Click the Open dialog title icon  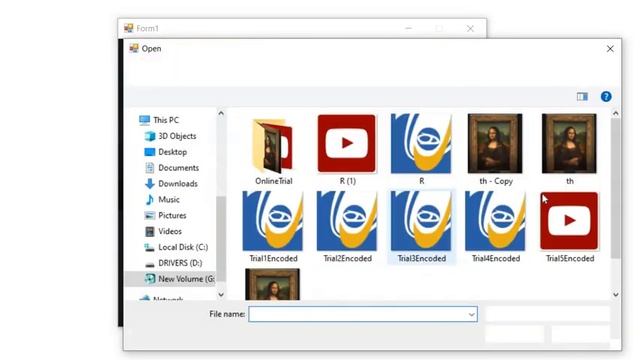[x=134, y=49]
